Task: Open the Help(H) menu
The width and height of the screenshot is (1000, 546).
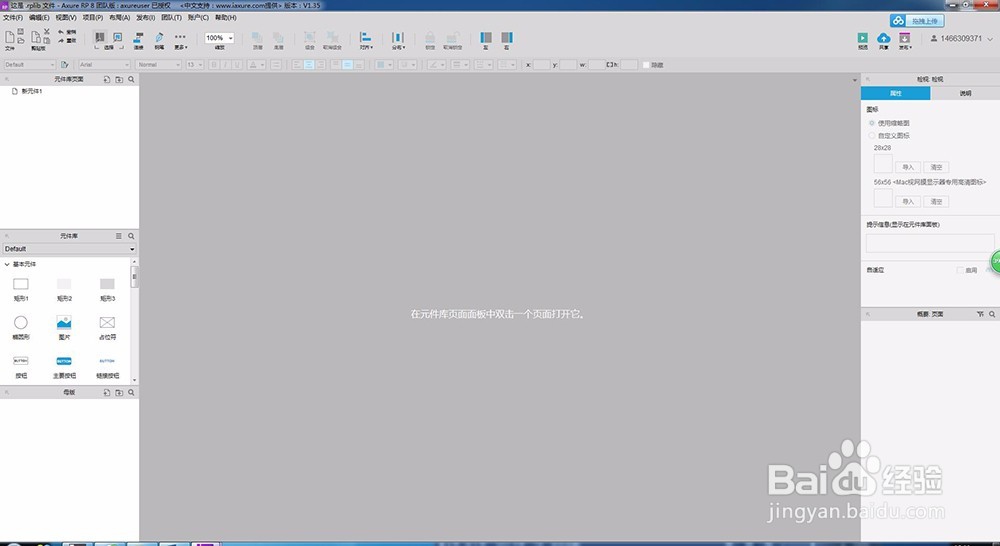Action: (226, 18)
